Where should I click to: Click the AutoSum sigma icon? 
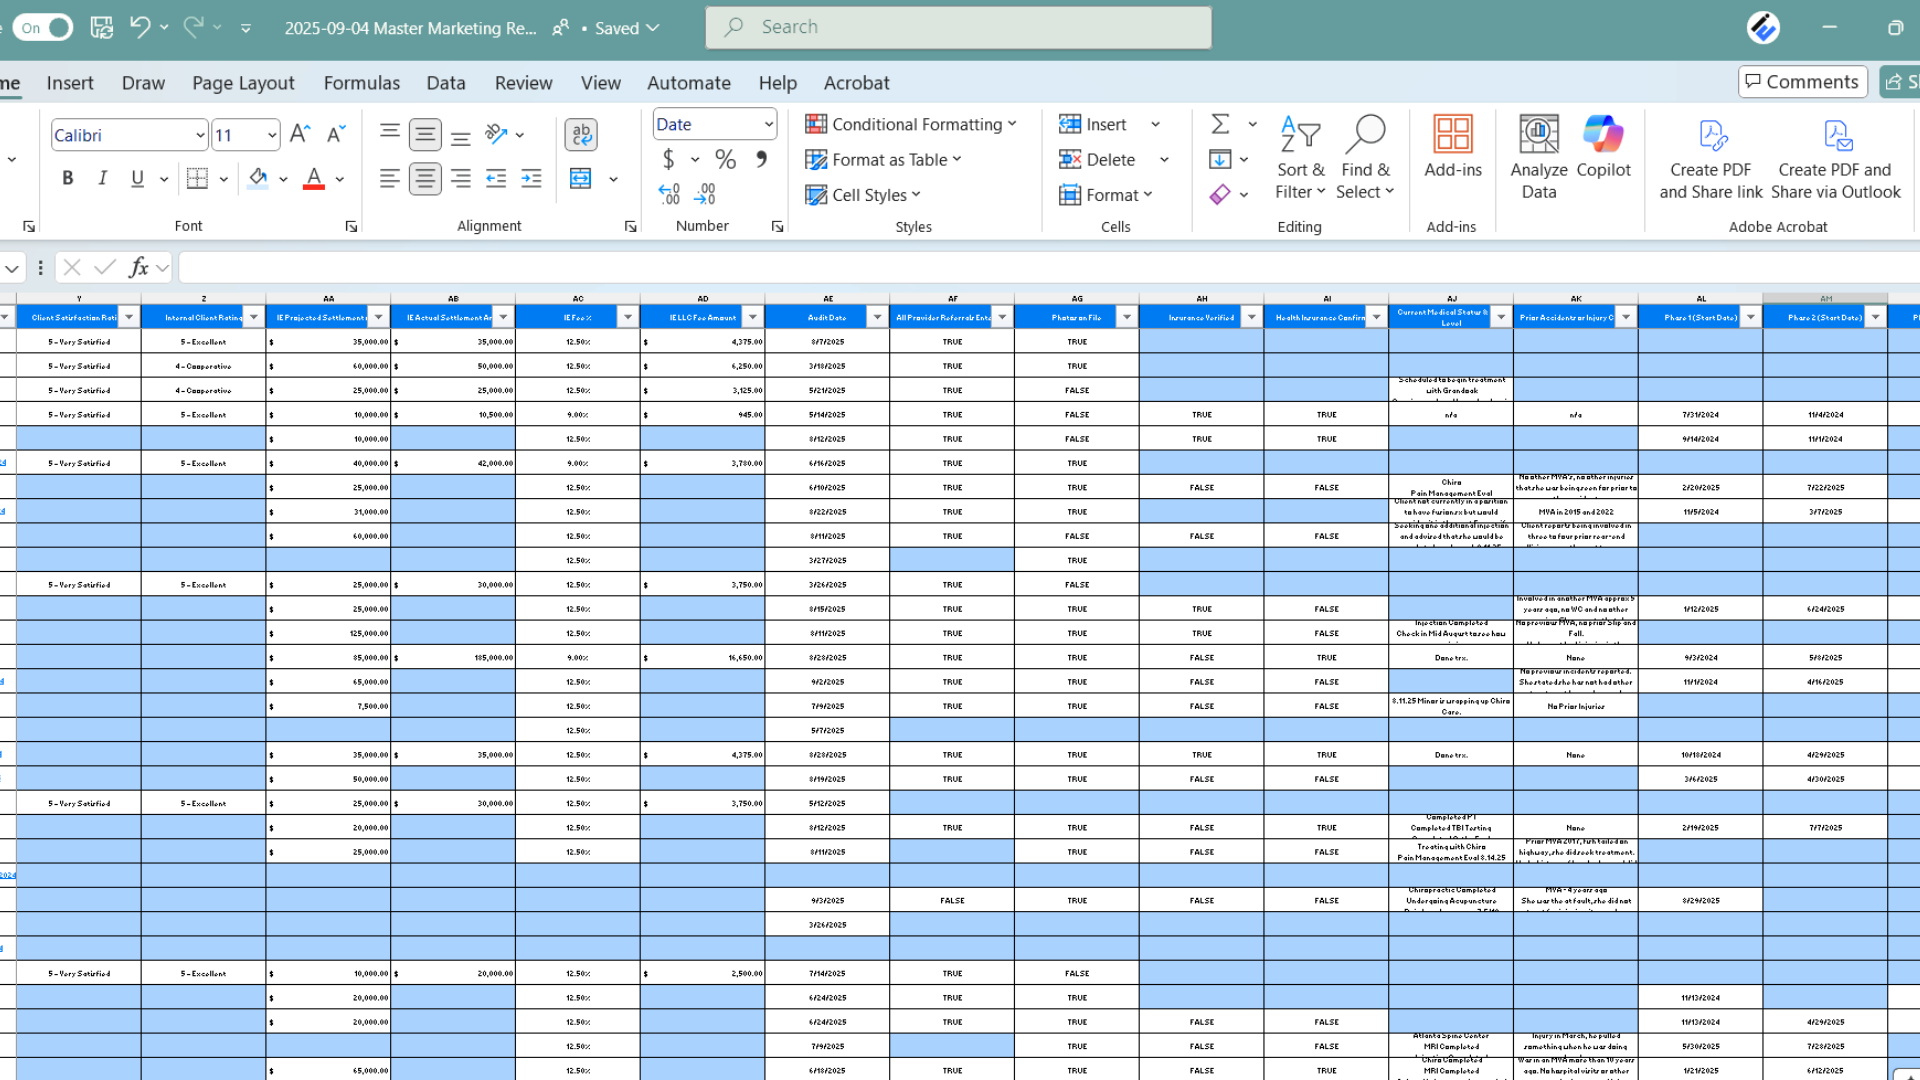tap(1220, 124)
